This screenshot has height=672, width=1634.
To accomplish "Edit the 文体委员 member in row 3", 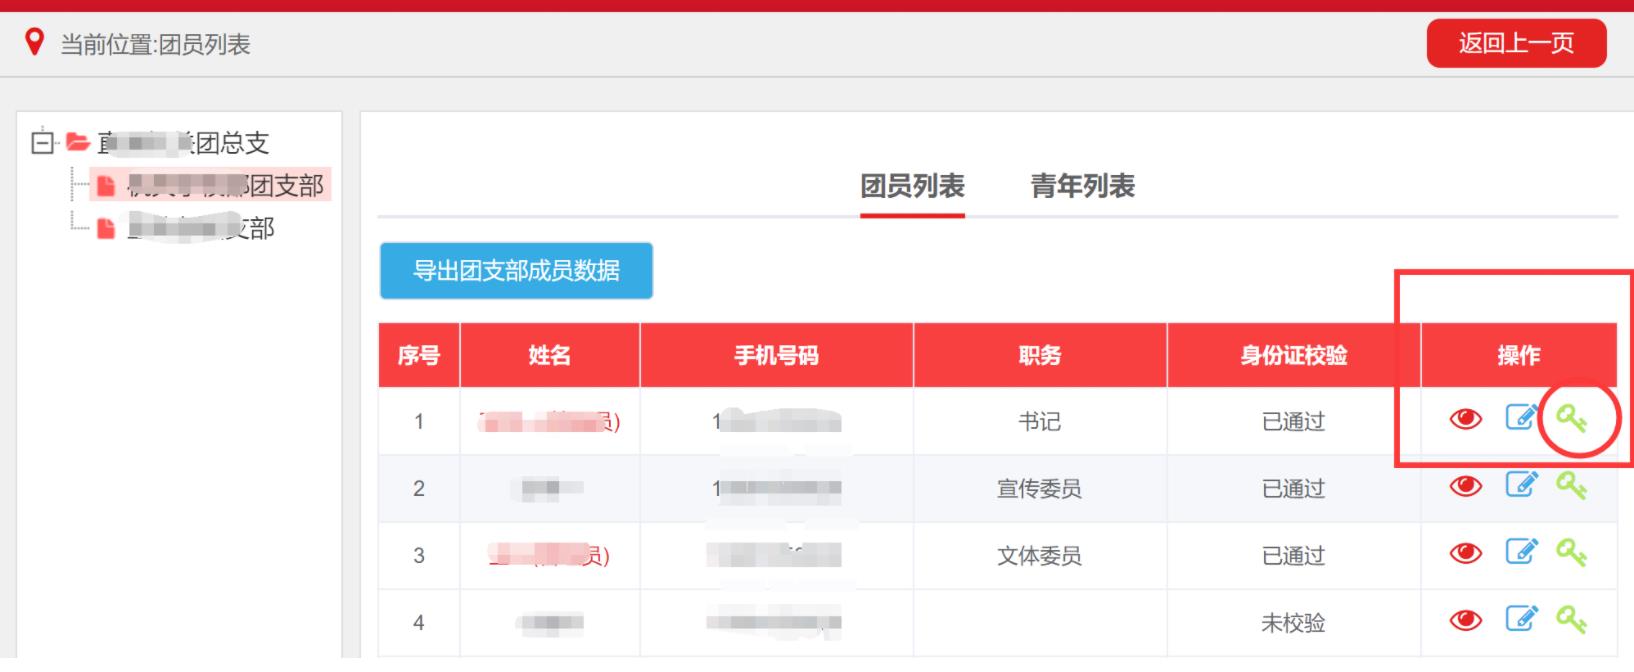I will [x=1520, y=552].
